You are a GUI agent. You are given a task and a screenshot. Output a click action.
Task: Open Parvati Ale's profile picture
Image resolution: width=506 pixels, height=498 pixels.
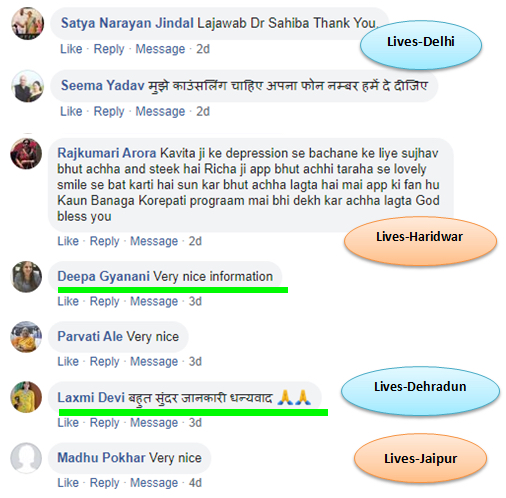tap(26, 337)
